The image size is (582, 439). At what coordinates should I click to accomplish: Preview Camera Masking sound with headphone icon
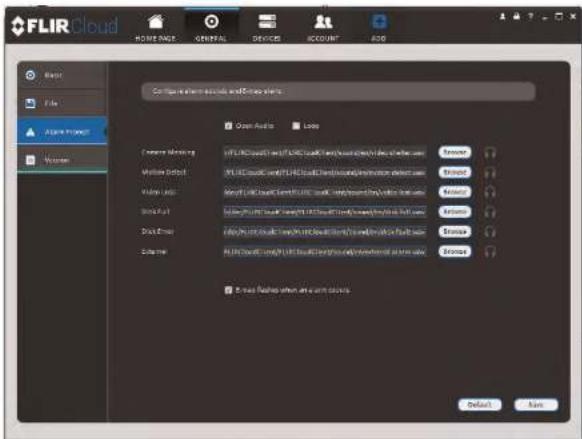(490, 153)
